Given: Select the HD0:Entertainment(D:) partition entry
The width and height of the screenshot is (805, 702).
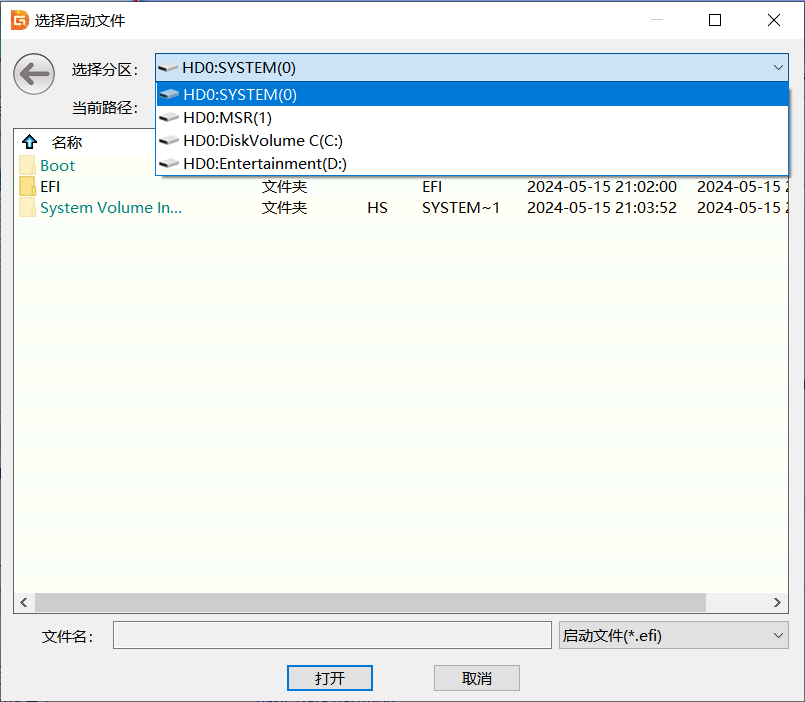Looking at the screenshot, I should point(265,164).
